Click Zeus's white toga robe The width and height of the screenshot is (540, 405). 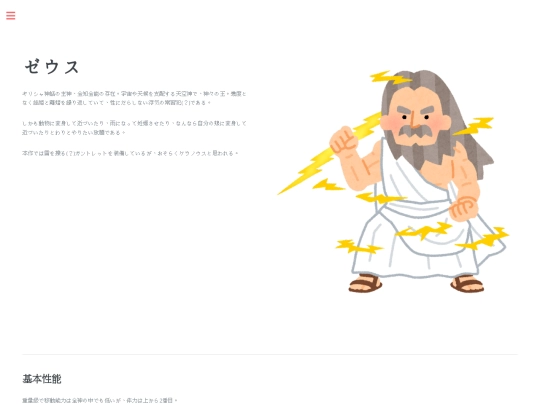tap(422, 226)
